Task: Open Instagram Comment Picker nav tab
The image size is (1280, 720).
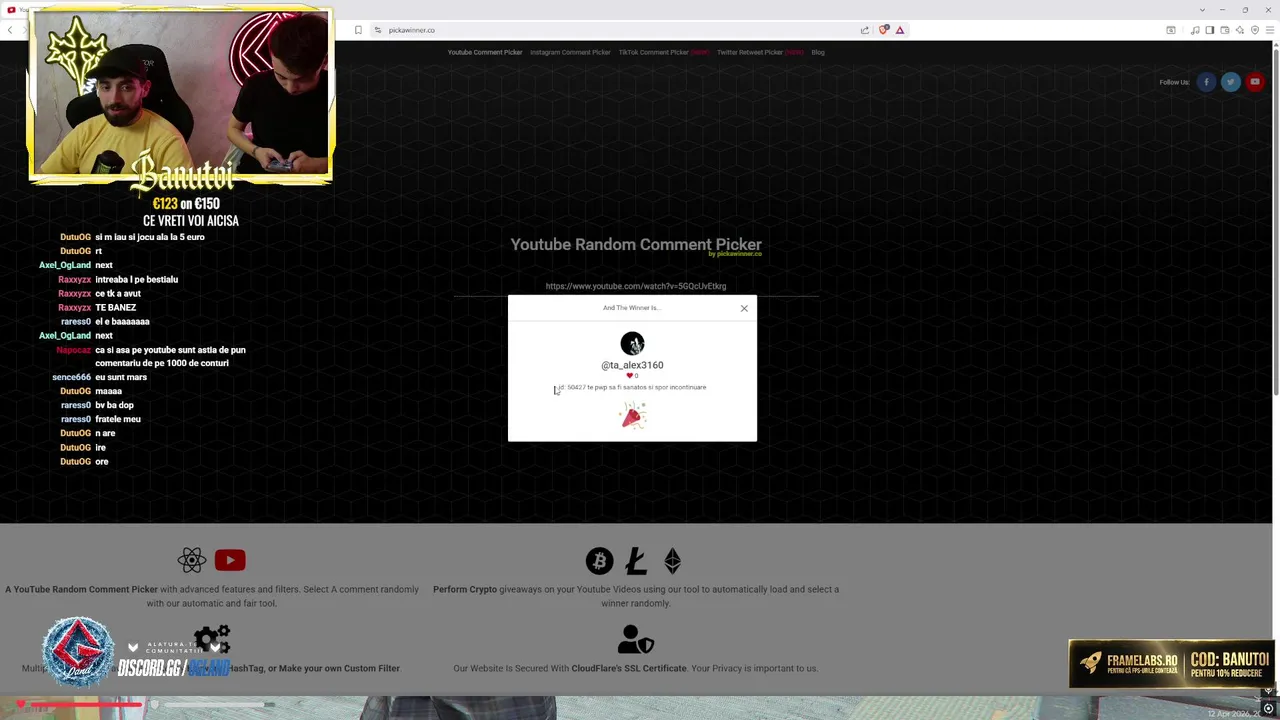Action: [x=570, y=52]
